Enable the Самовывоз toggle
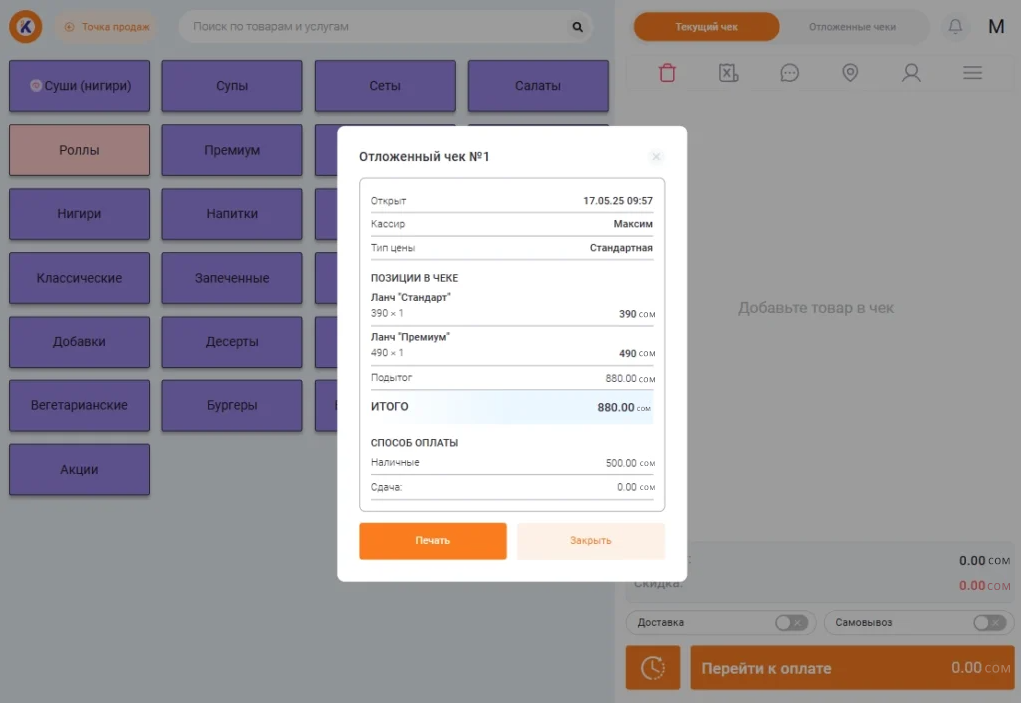The image size is (1021, 703). pos(988,623)
